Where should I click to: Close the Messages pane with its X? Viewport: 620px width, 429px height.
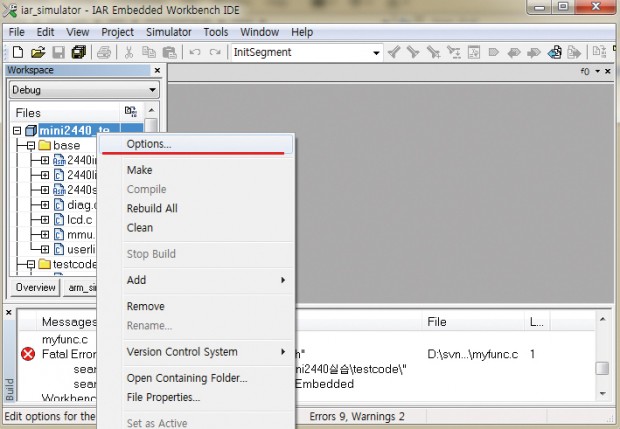[x=9, y=312]
